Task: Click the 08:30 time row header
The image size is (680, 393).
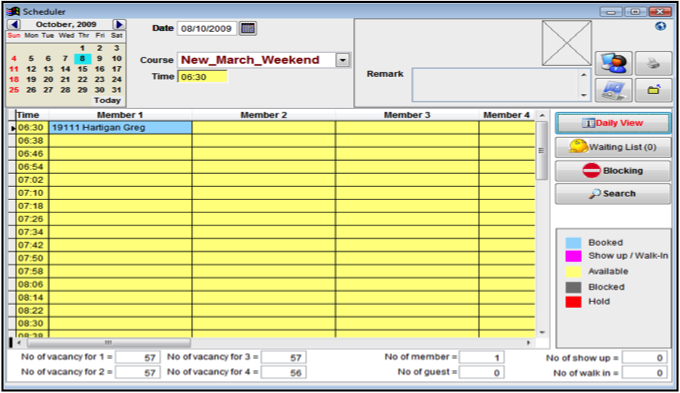Action: tap(31, 323)
